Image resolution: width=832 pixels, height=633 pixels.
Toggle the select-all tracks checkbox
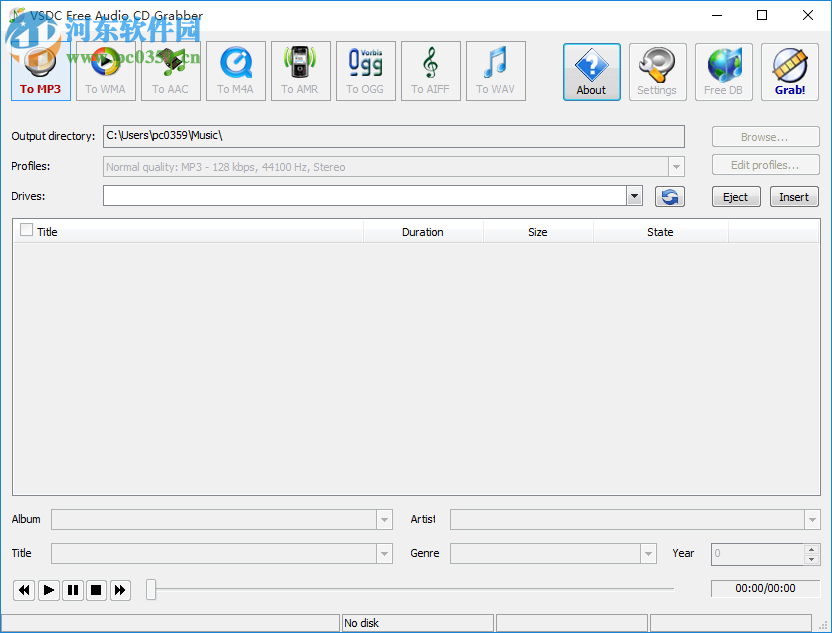coord(25,231)
